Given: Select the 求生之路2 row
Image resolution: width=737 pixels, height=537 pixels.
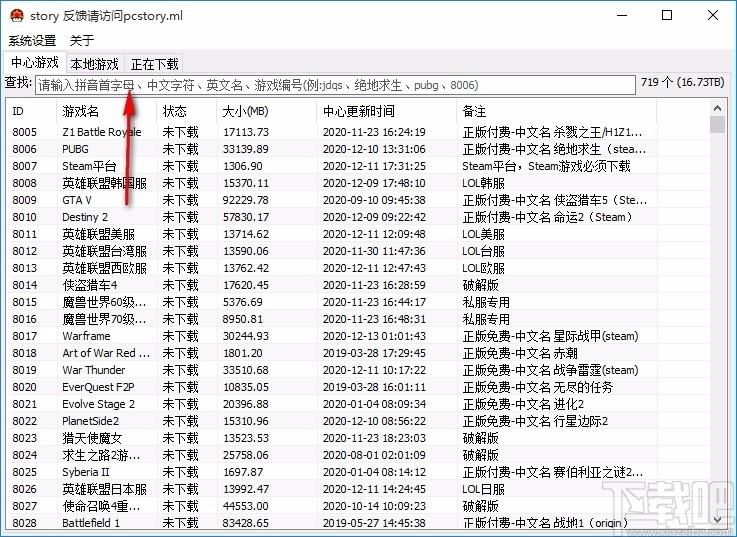Looking at the screenshot, I should (358, 455).
